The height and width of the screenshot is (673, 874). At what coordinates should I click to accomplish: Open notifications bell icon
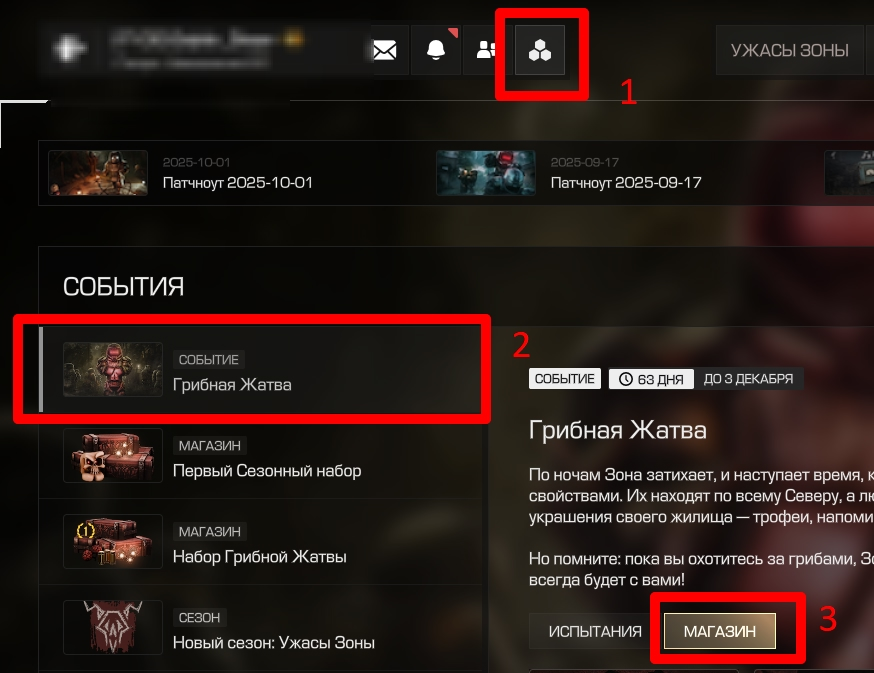click(436, 50)
